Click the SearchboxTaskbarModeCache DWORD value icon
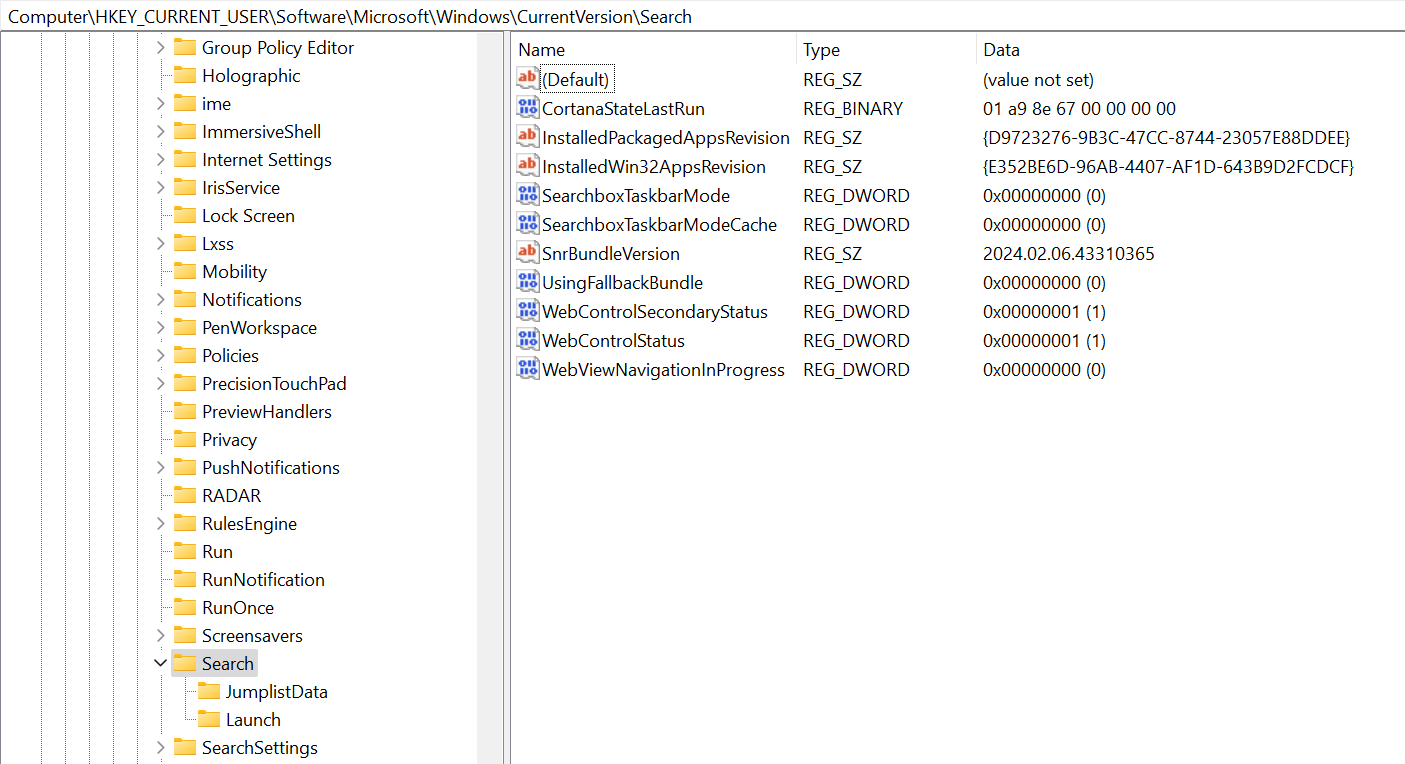 coord(527,224)
